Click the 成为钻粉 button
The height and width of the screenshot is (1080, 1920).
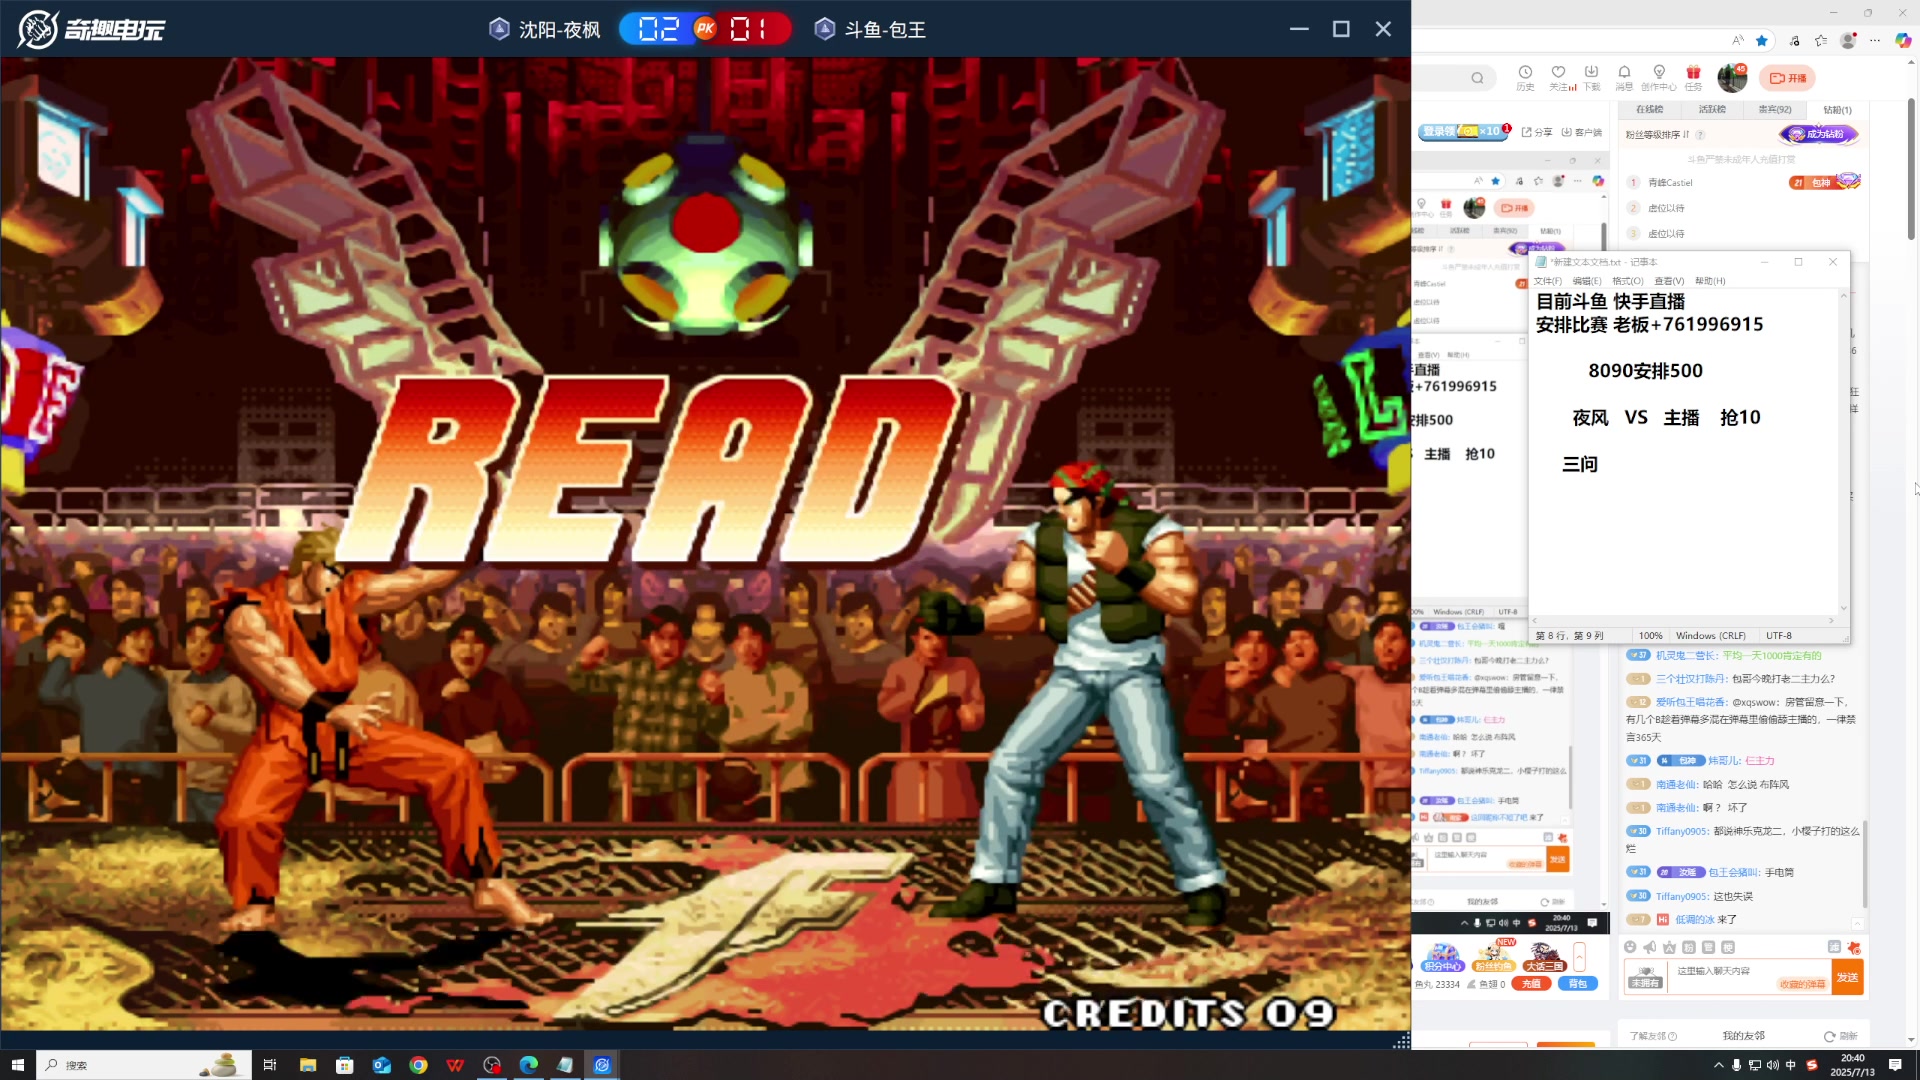(1818, 134)
